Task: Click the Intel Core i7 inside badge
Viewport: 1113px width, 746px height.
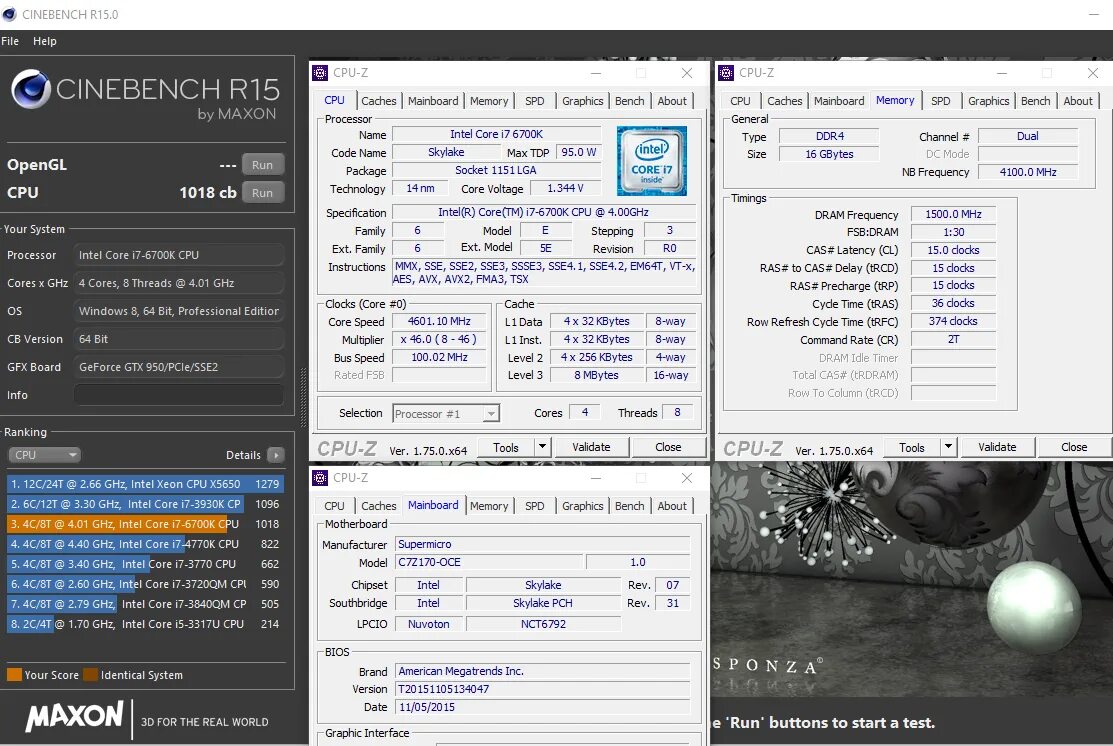Action: tap(652, 161)
